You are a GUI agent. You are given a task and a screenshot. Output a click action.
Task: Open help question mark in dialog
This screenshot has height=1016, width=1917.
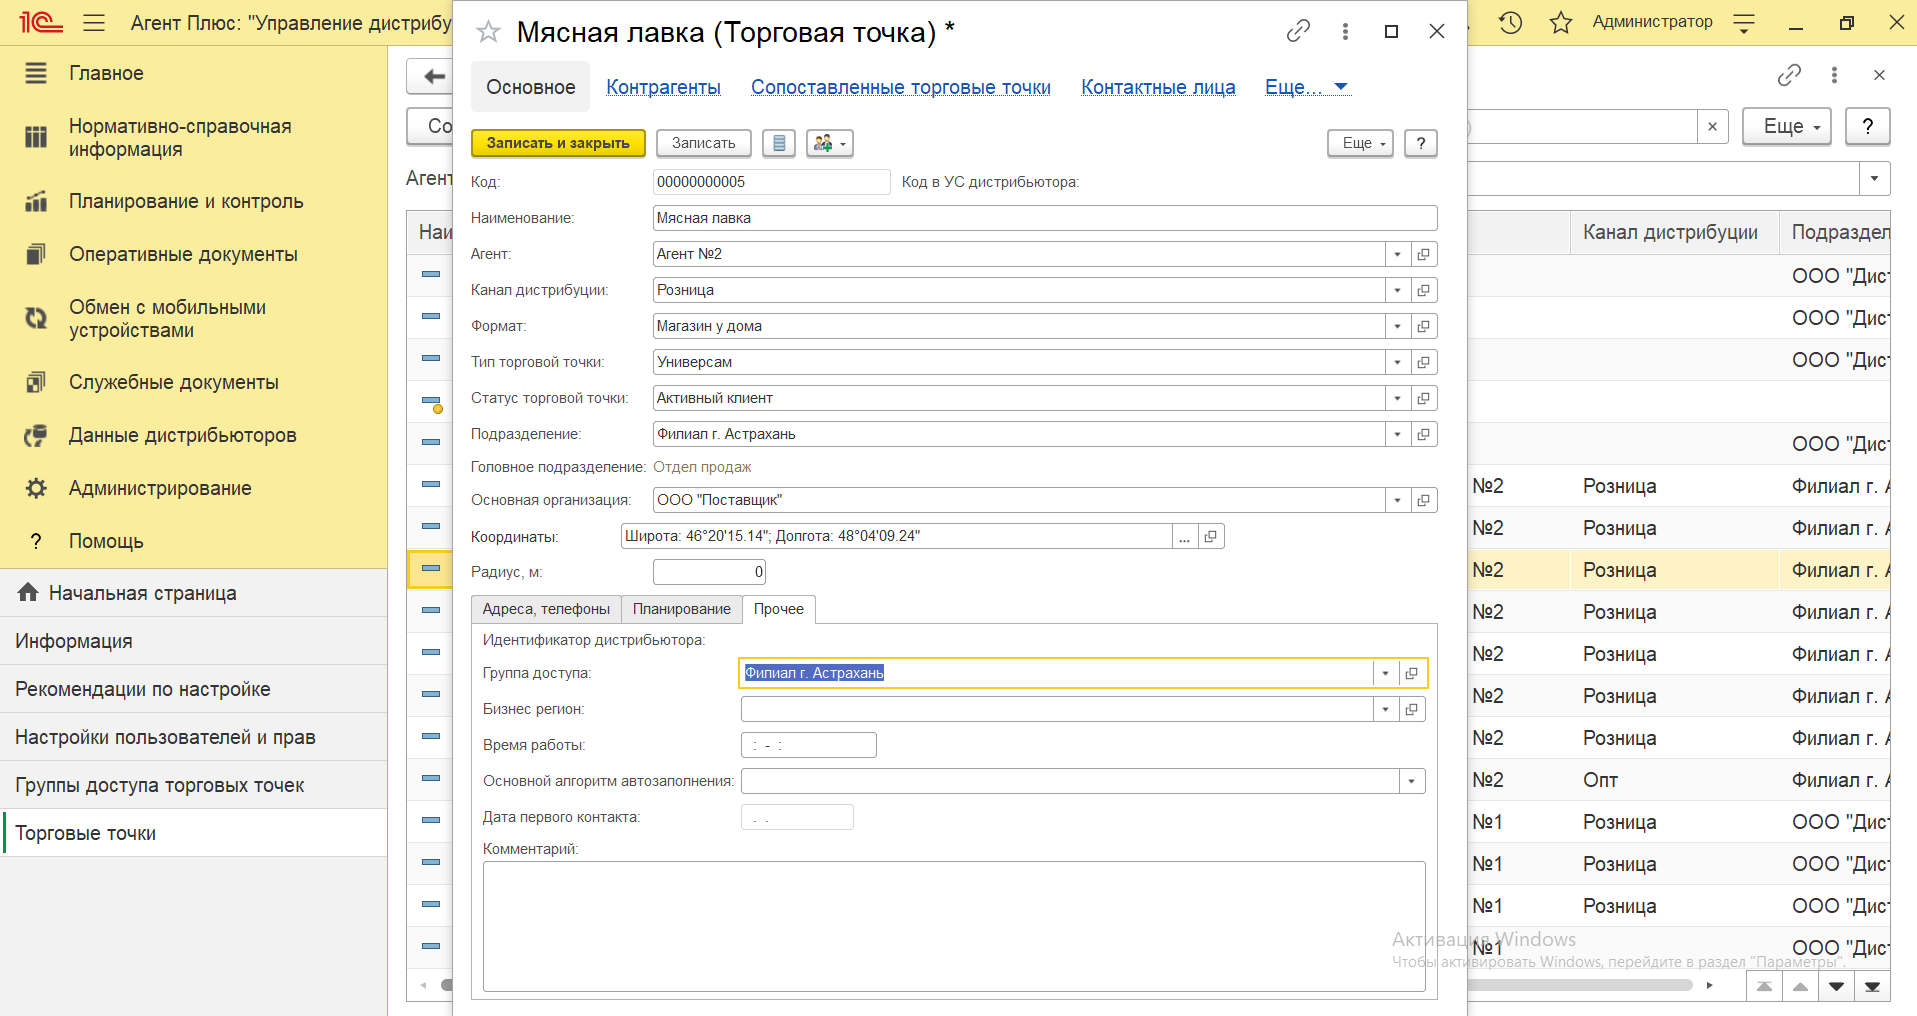coord(1421,143)
